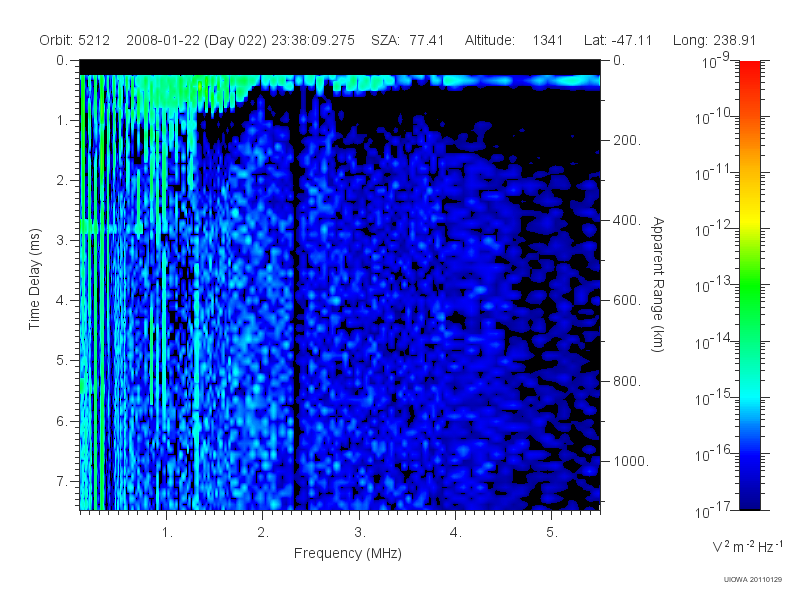Click the 'Long: 238.91' text
Viewport: 800px width, 600px height.
pyautogui.click(x=714, y=40)
